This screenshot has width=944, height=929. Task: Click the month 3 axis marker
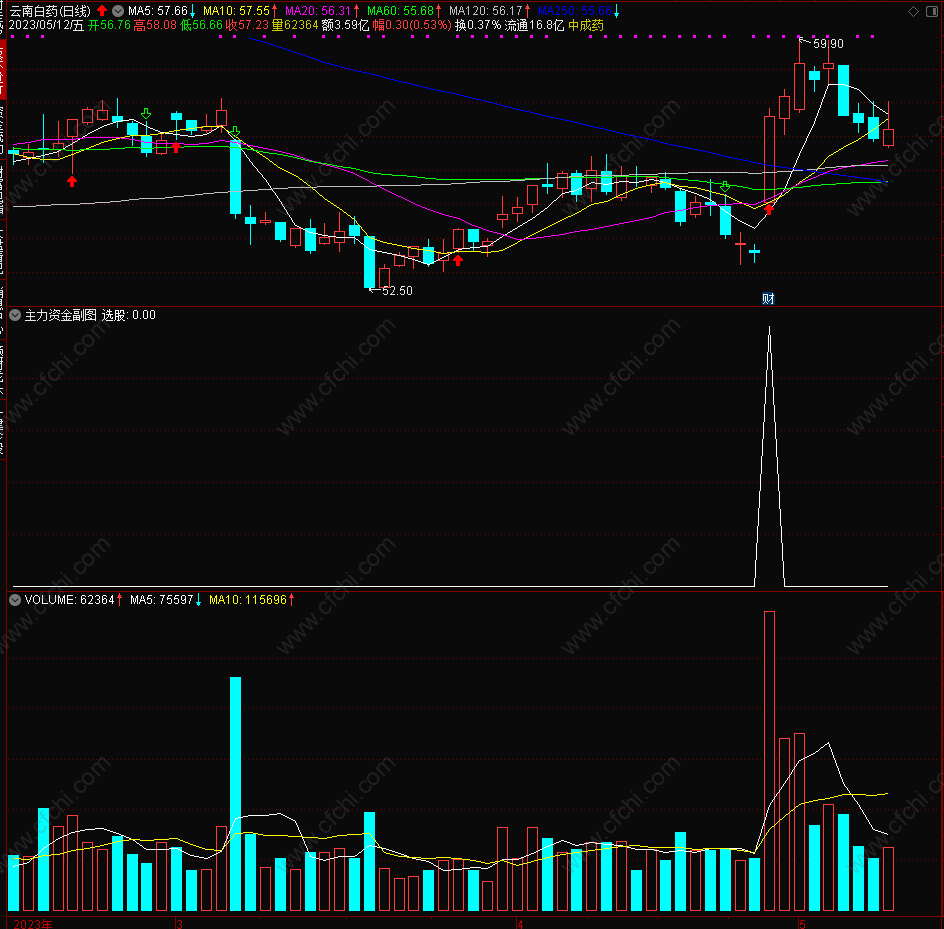tap(179, 924)
